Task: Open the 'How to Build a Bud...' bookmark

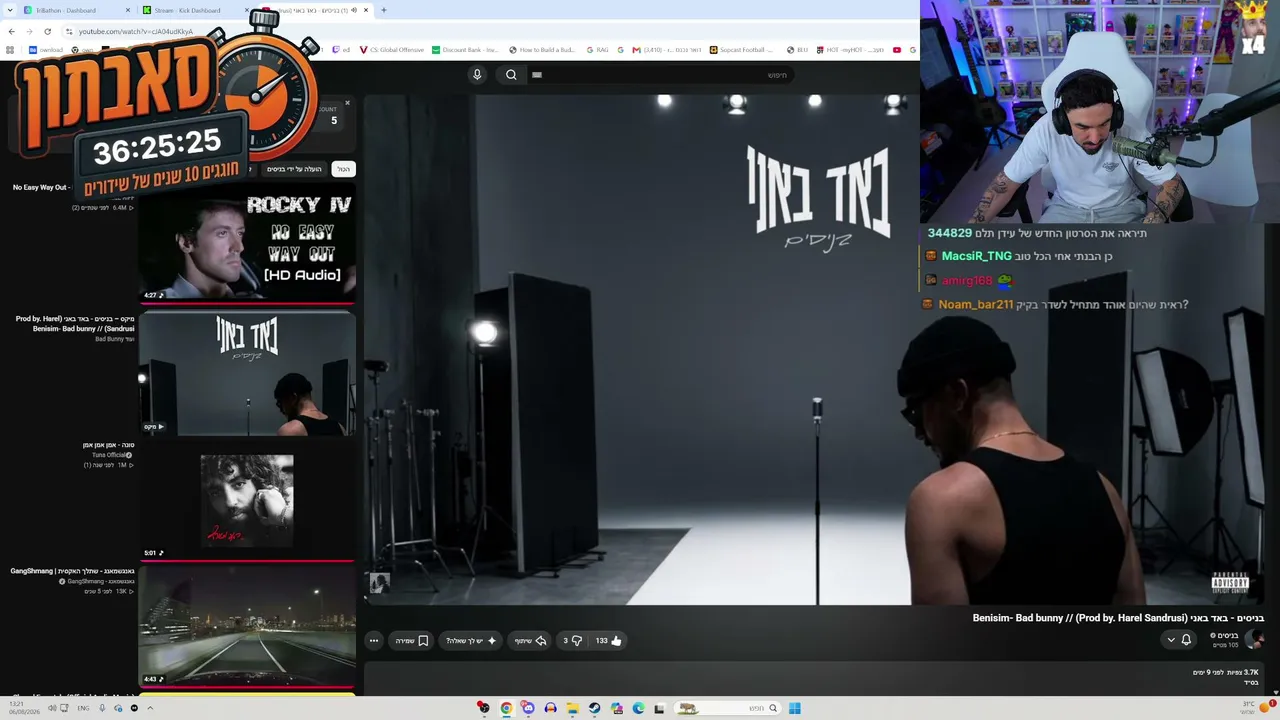Action: pyautogui.click(x=542, y=50)
